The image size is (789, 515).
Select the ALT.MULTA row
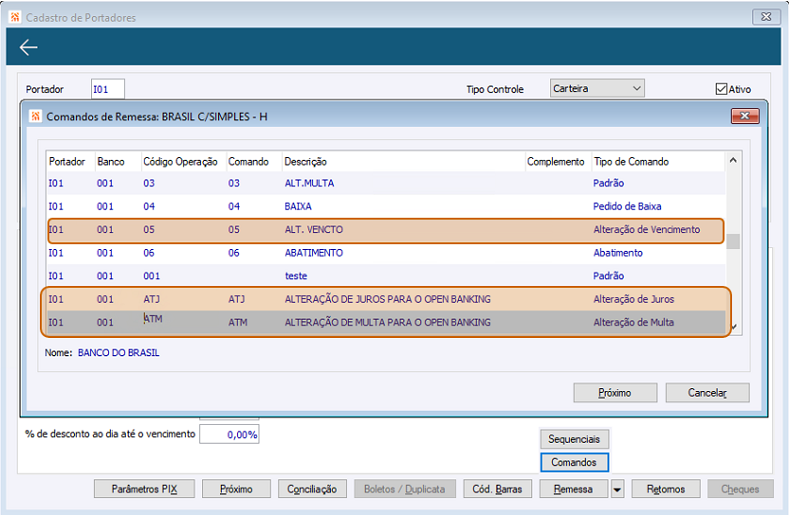[x=386, y=183]
